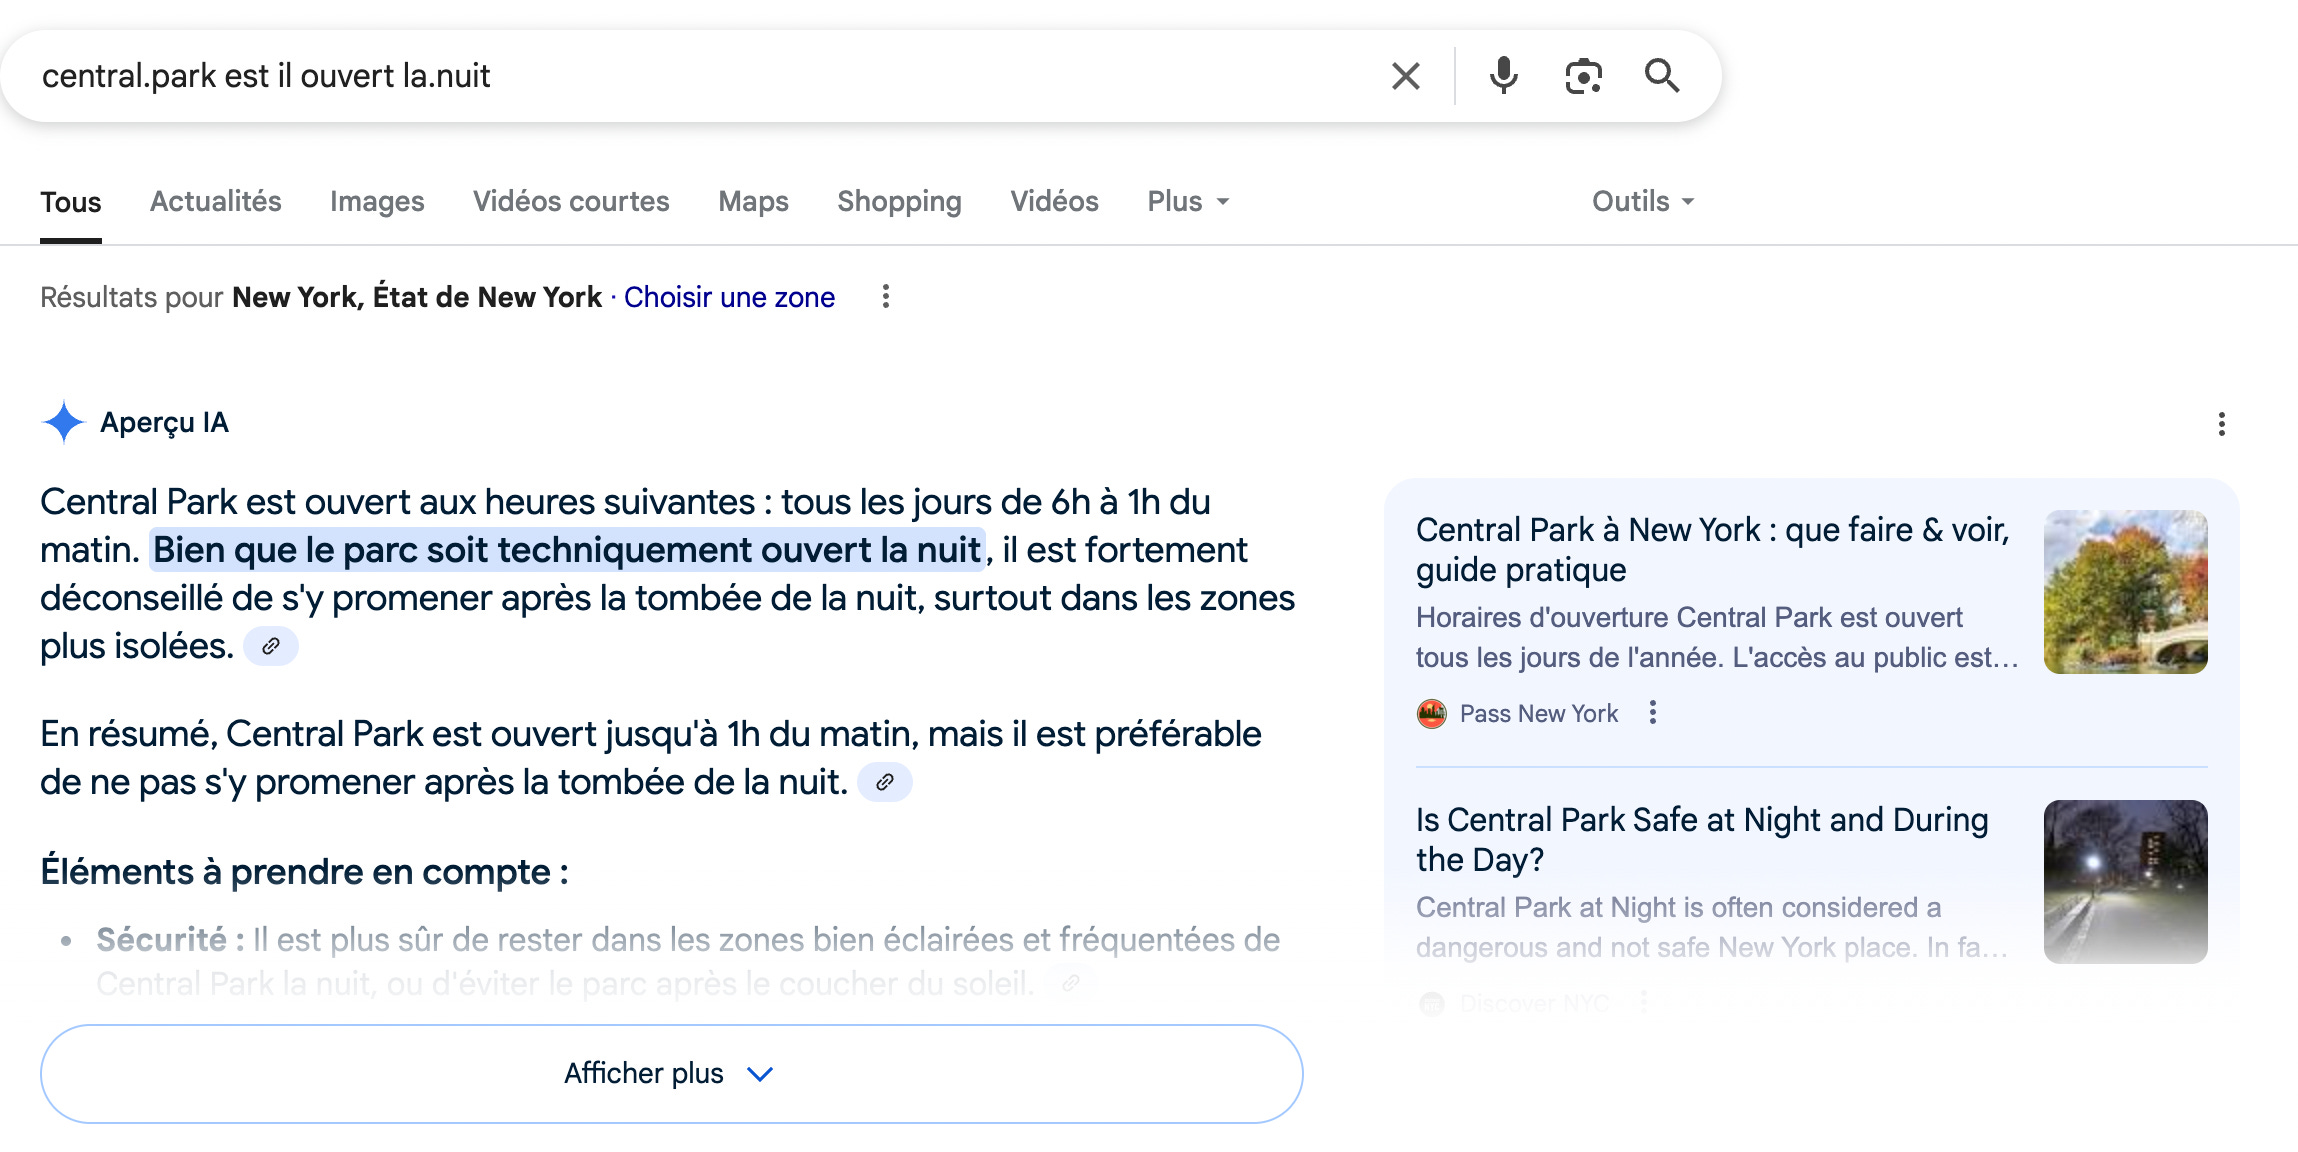This screenshot has width=2298, height=1152.
Task: Click source link icon after 'plus isolées'
Action: (271, 646)
